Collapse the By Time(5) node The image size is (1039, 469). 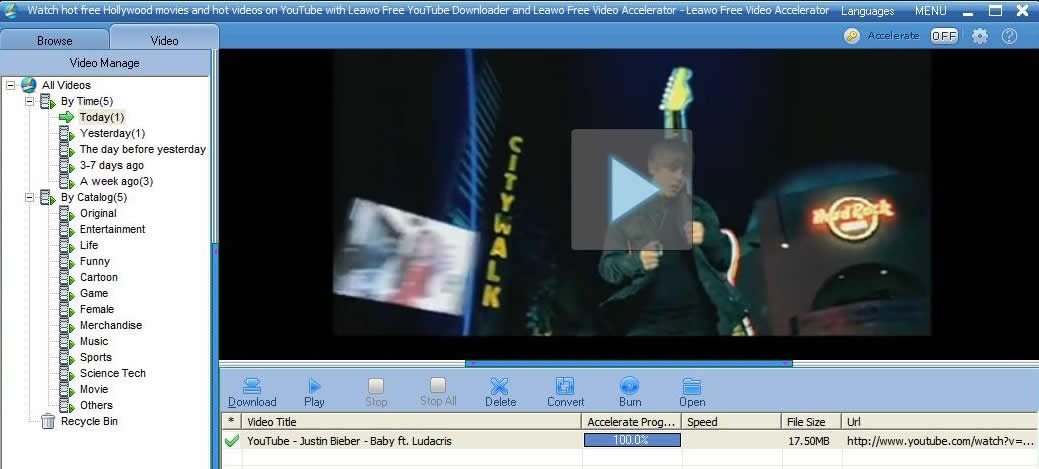pyautogui.click(x=29, y=101)
